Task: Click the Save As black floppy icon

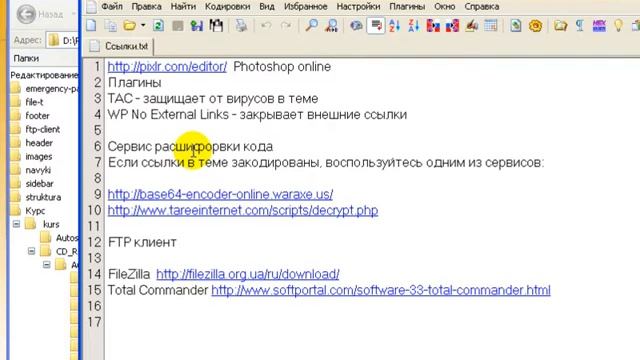Action: coord(216,26)
